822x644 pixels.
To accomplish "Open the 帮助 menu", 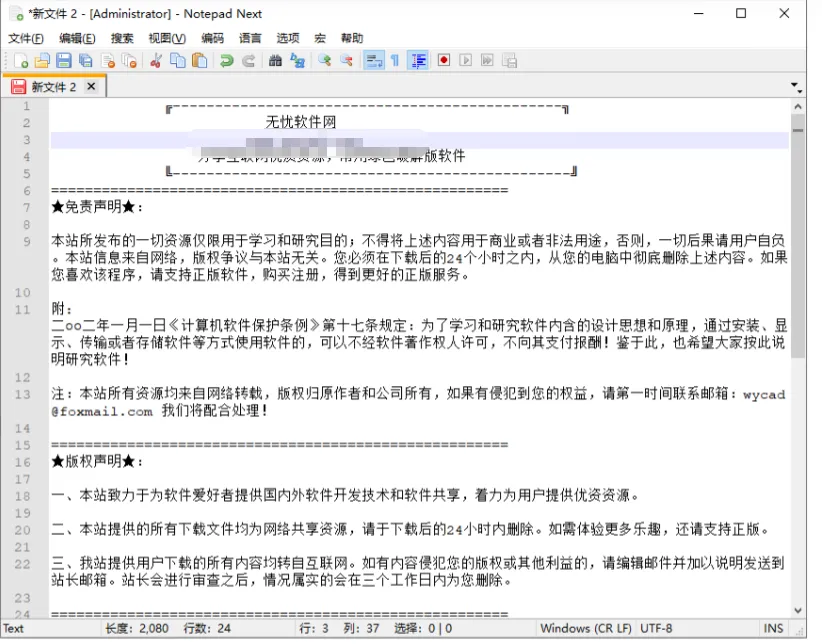I will (352, 38).
